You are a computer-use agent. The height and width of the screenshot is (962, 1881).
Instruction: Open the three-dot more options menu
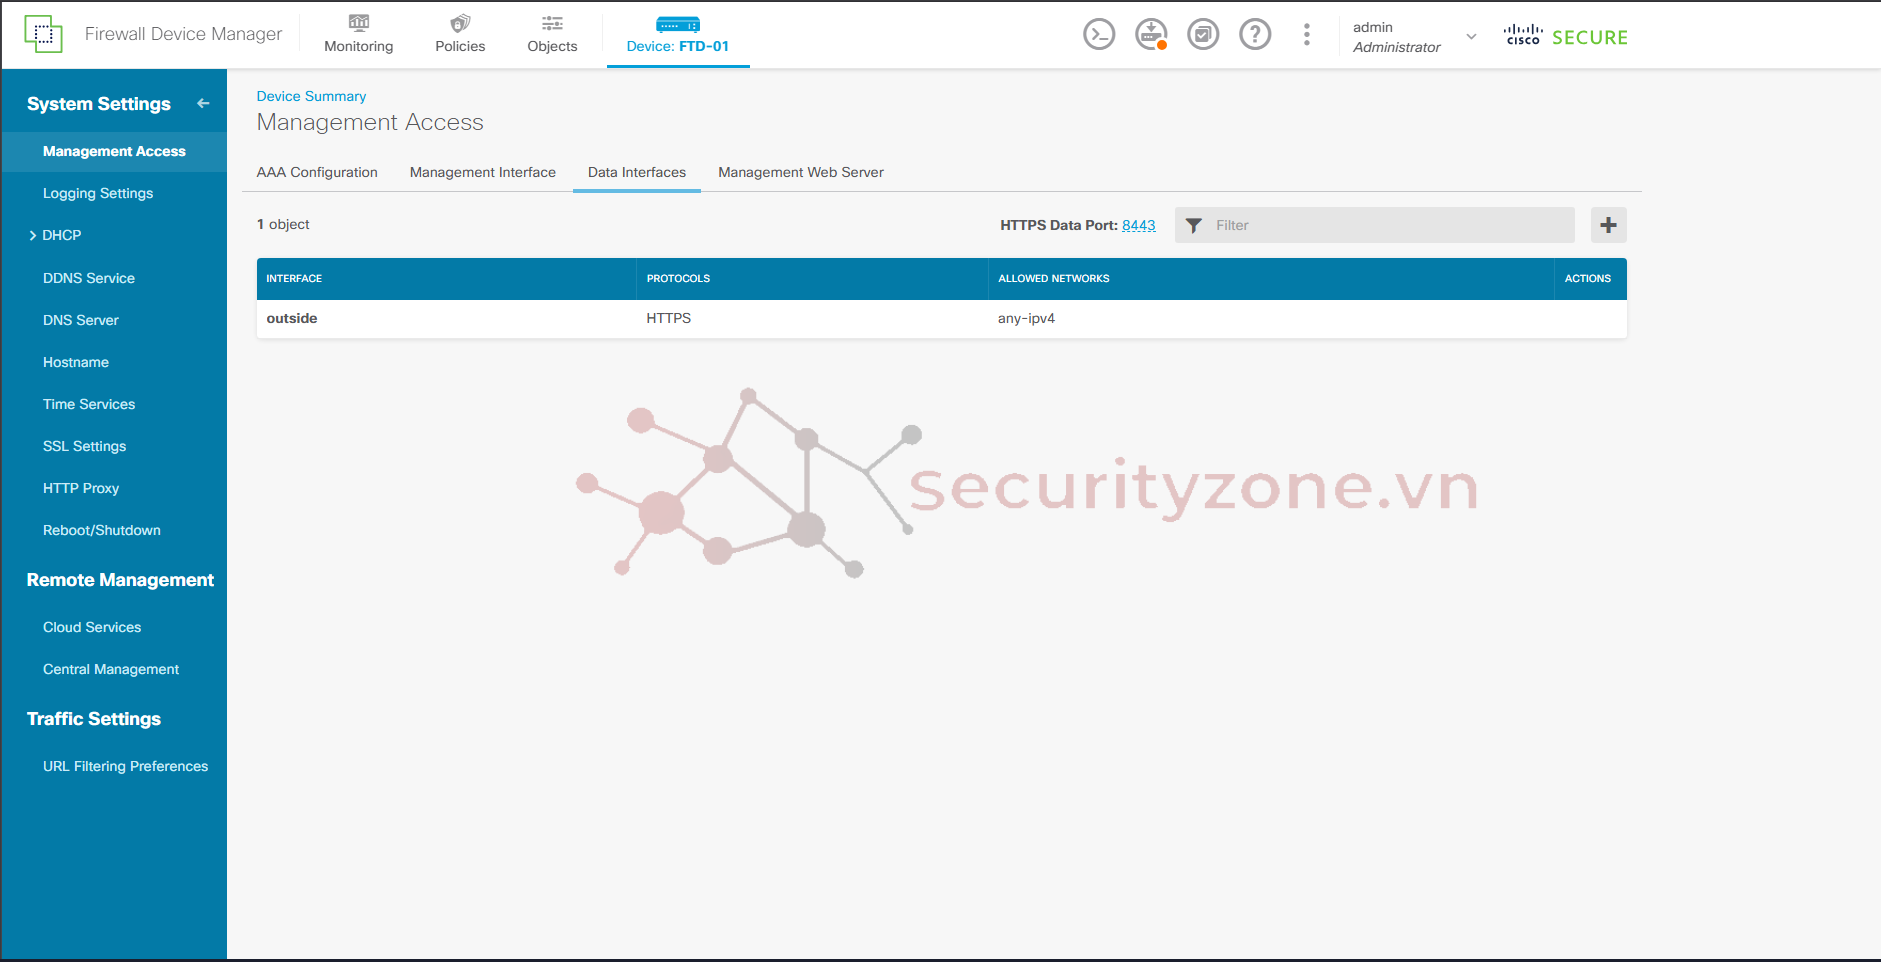(1306, 35)
